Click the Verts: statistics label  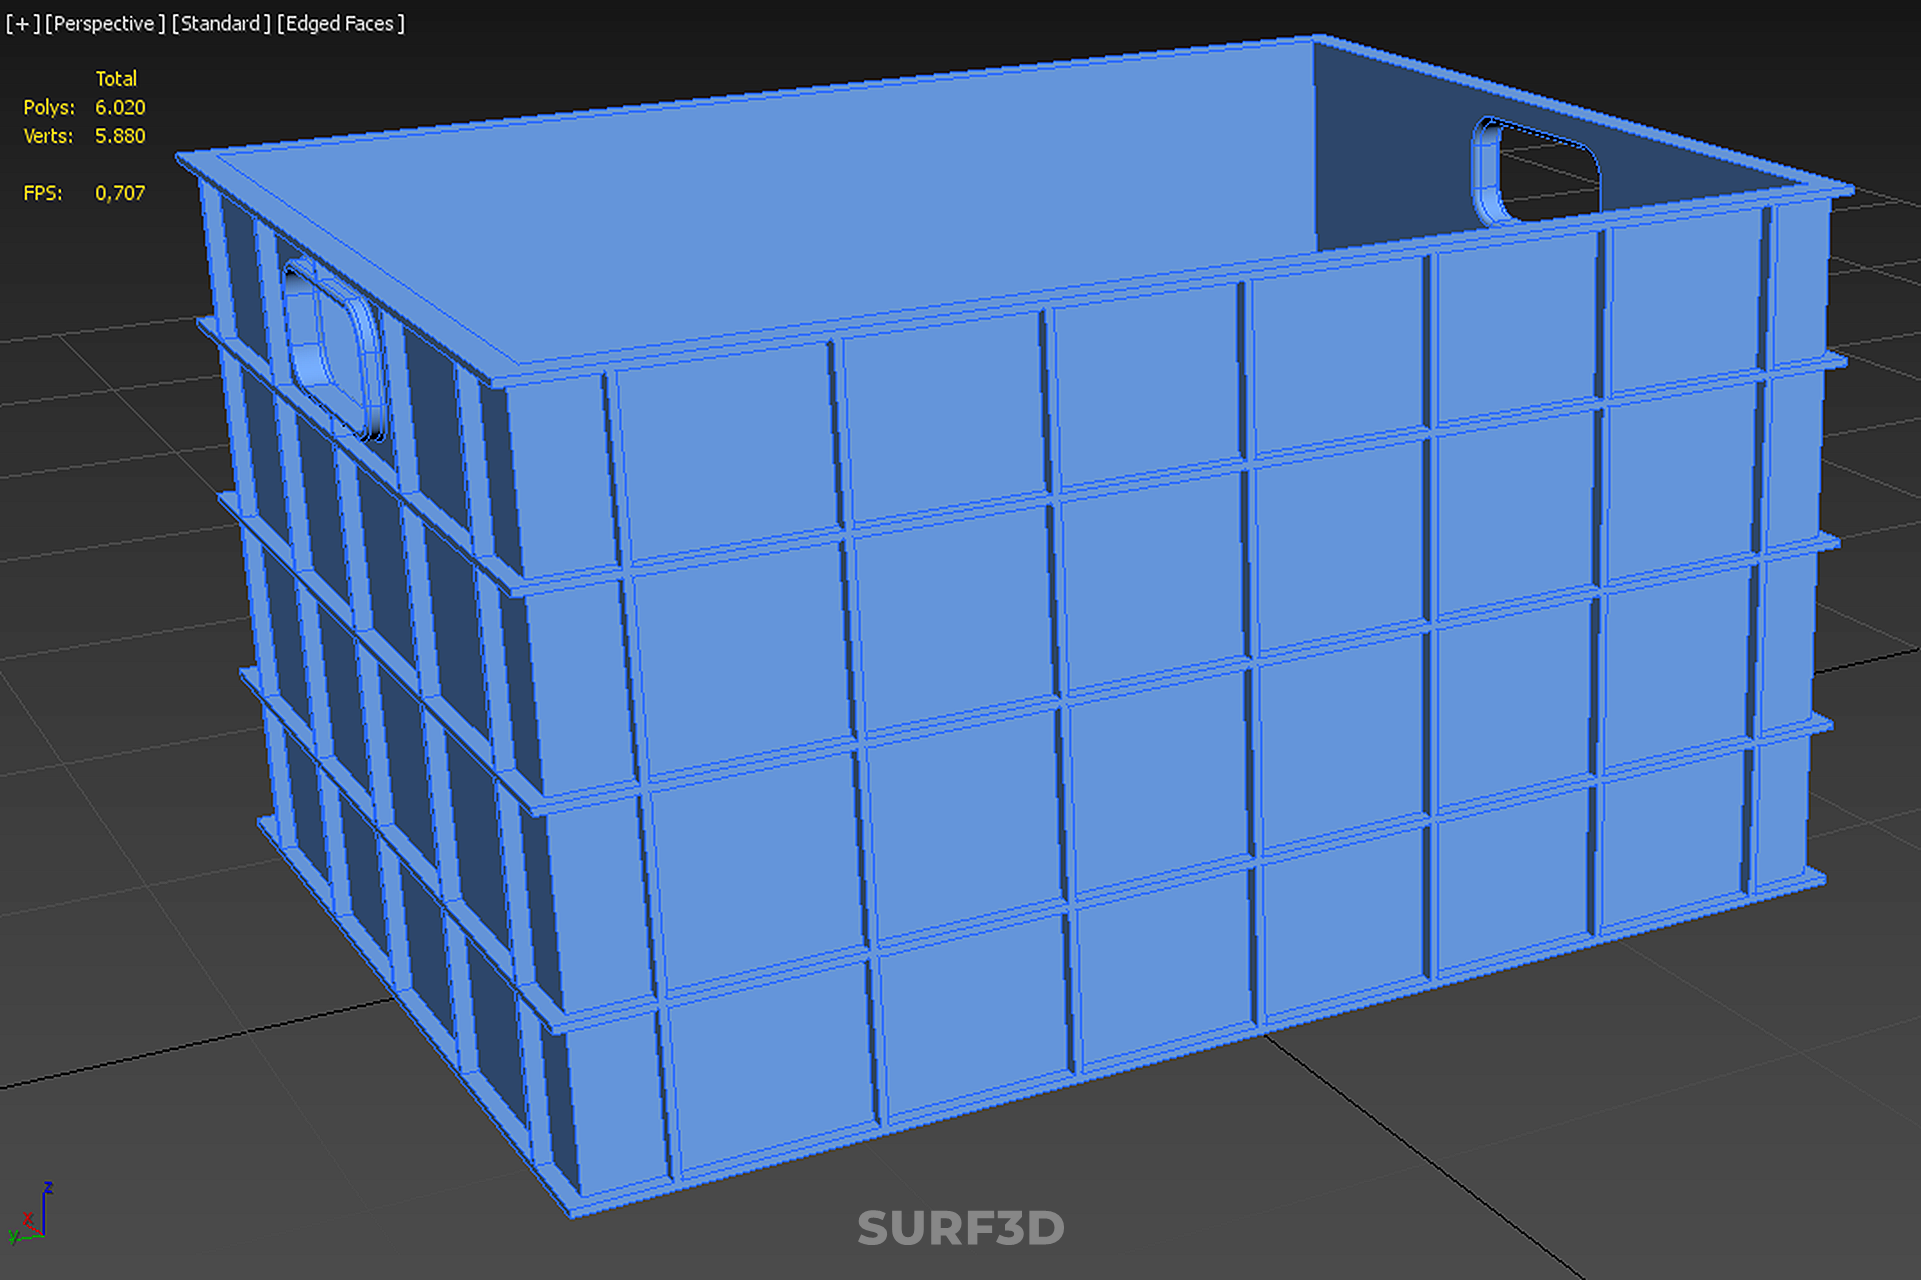coord(48,136)
